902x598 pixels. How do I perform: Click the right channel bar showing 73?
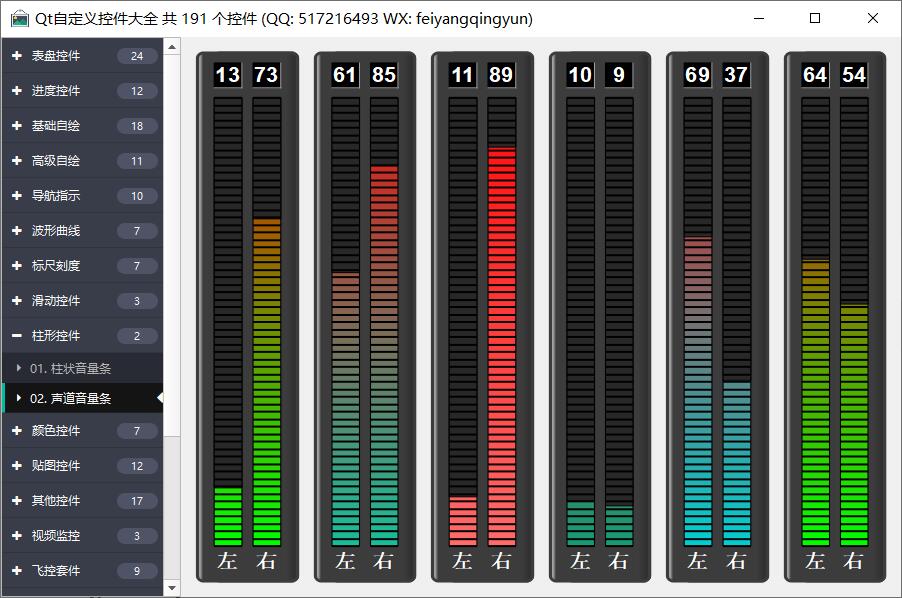pyautogui.click(x=266, y=381)
